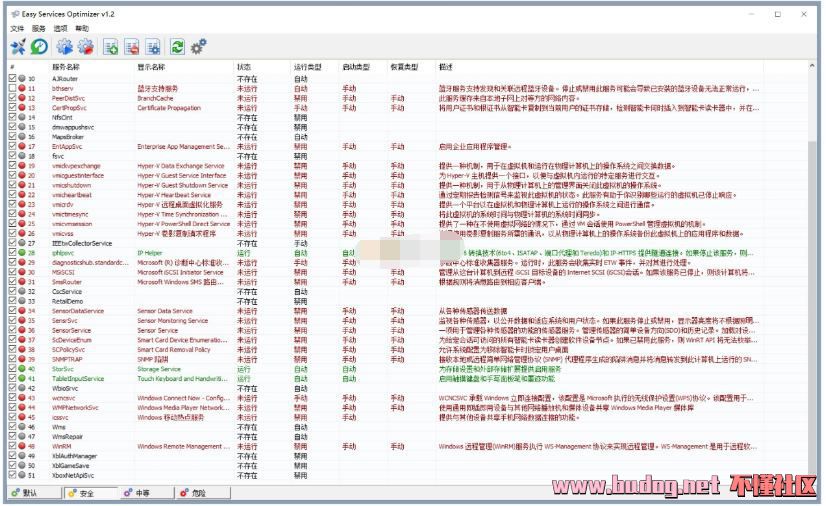The image size is (826, 506).
Task: Click the red status dot for icssvc
Action: (22, 417)
